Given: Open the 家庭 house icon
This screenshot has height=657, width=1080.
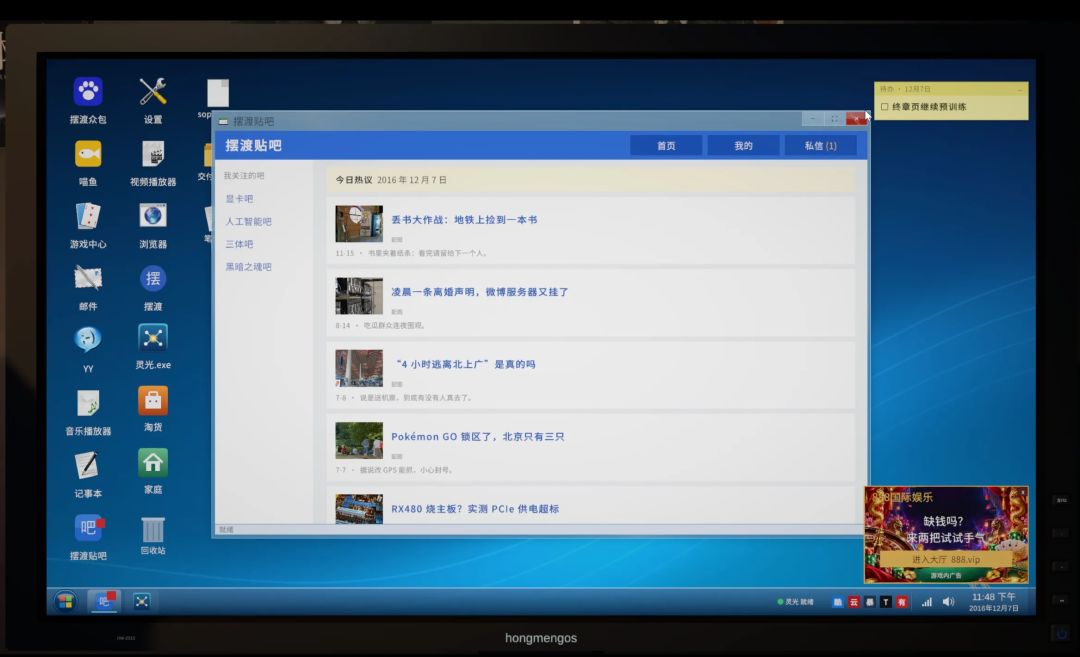Looking at the screenshot, I should 153,463.
